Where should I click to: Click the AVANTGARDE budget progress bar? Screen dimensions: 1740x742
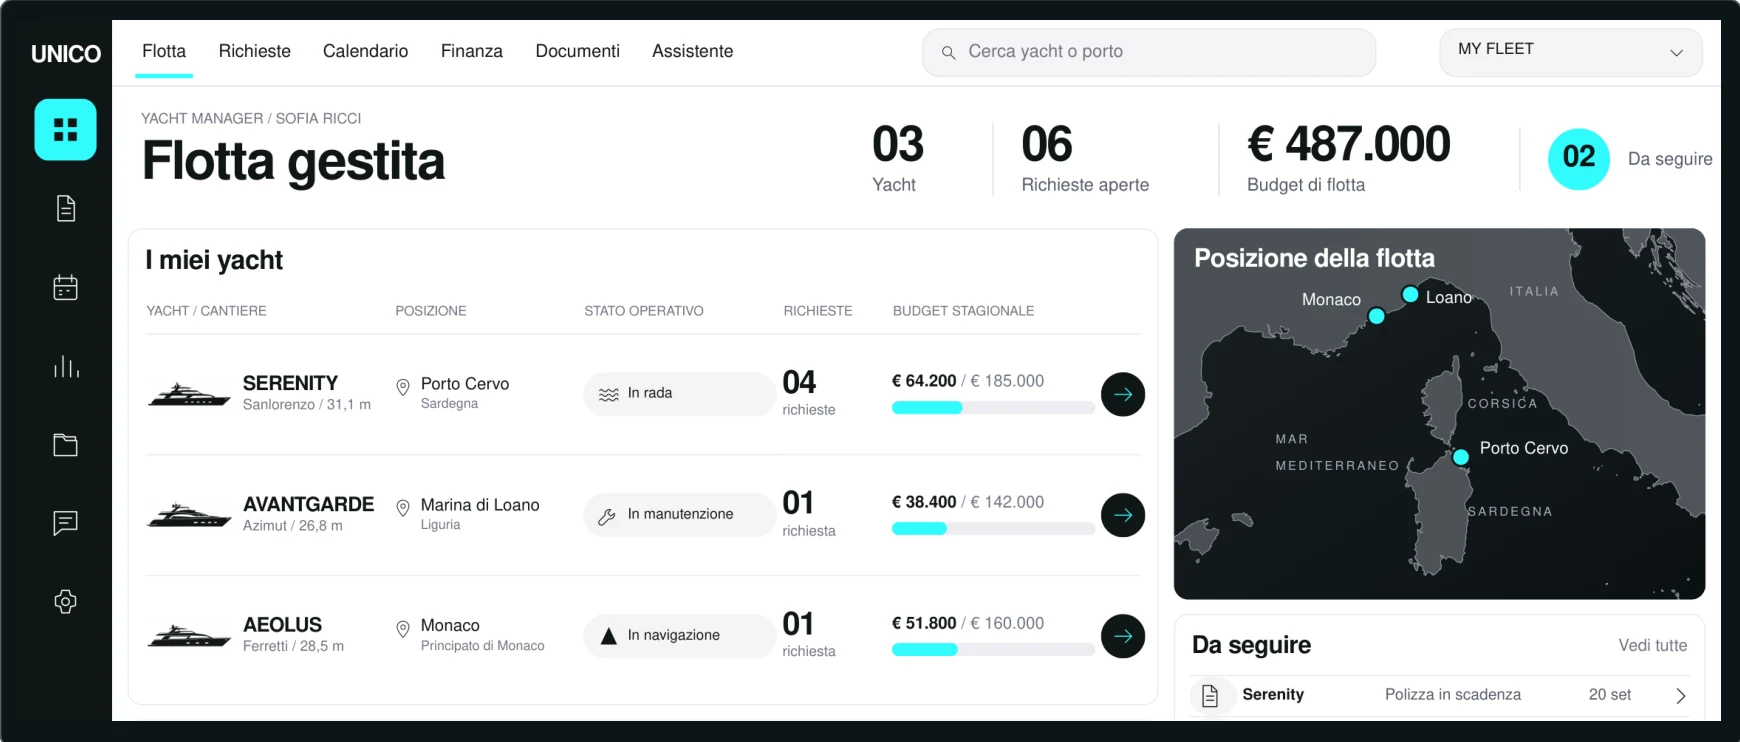point(993,529)
